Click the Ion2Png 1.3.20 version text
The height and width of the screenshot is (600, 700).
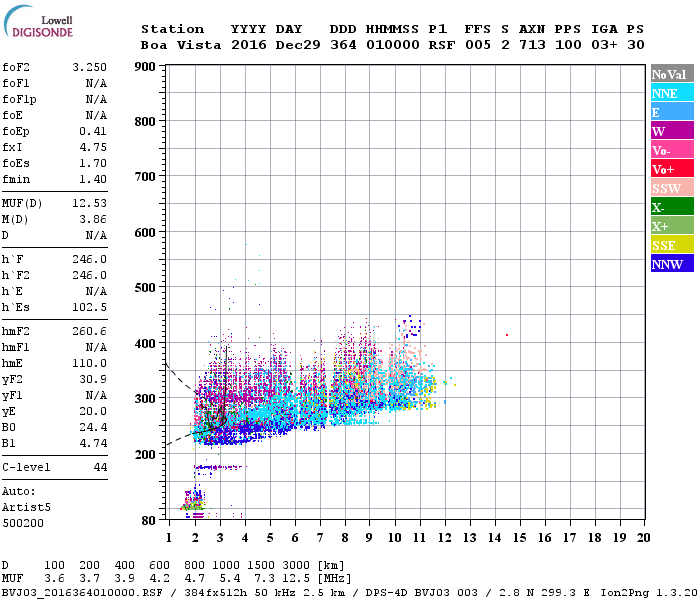coord(648,593)
